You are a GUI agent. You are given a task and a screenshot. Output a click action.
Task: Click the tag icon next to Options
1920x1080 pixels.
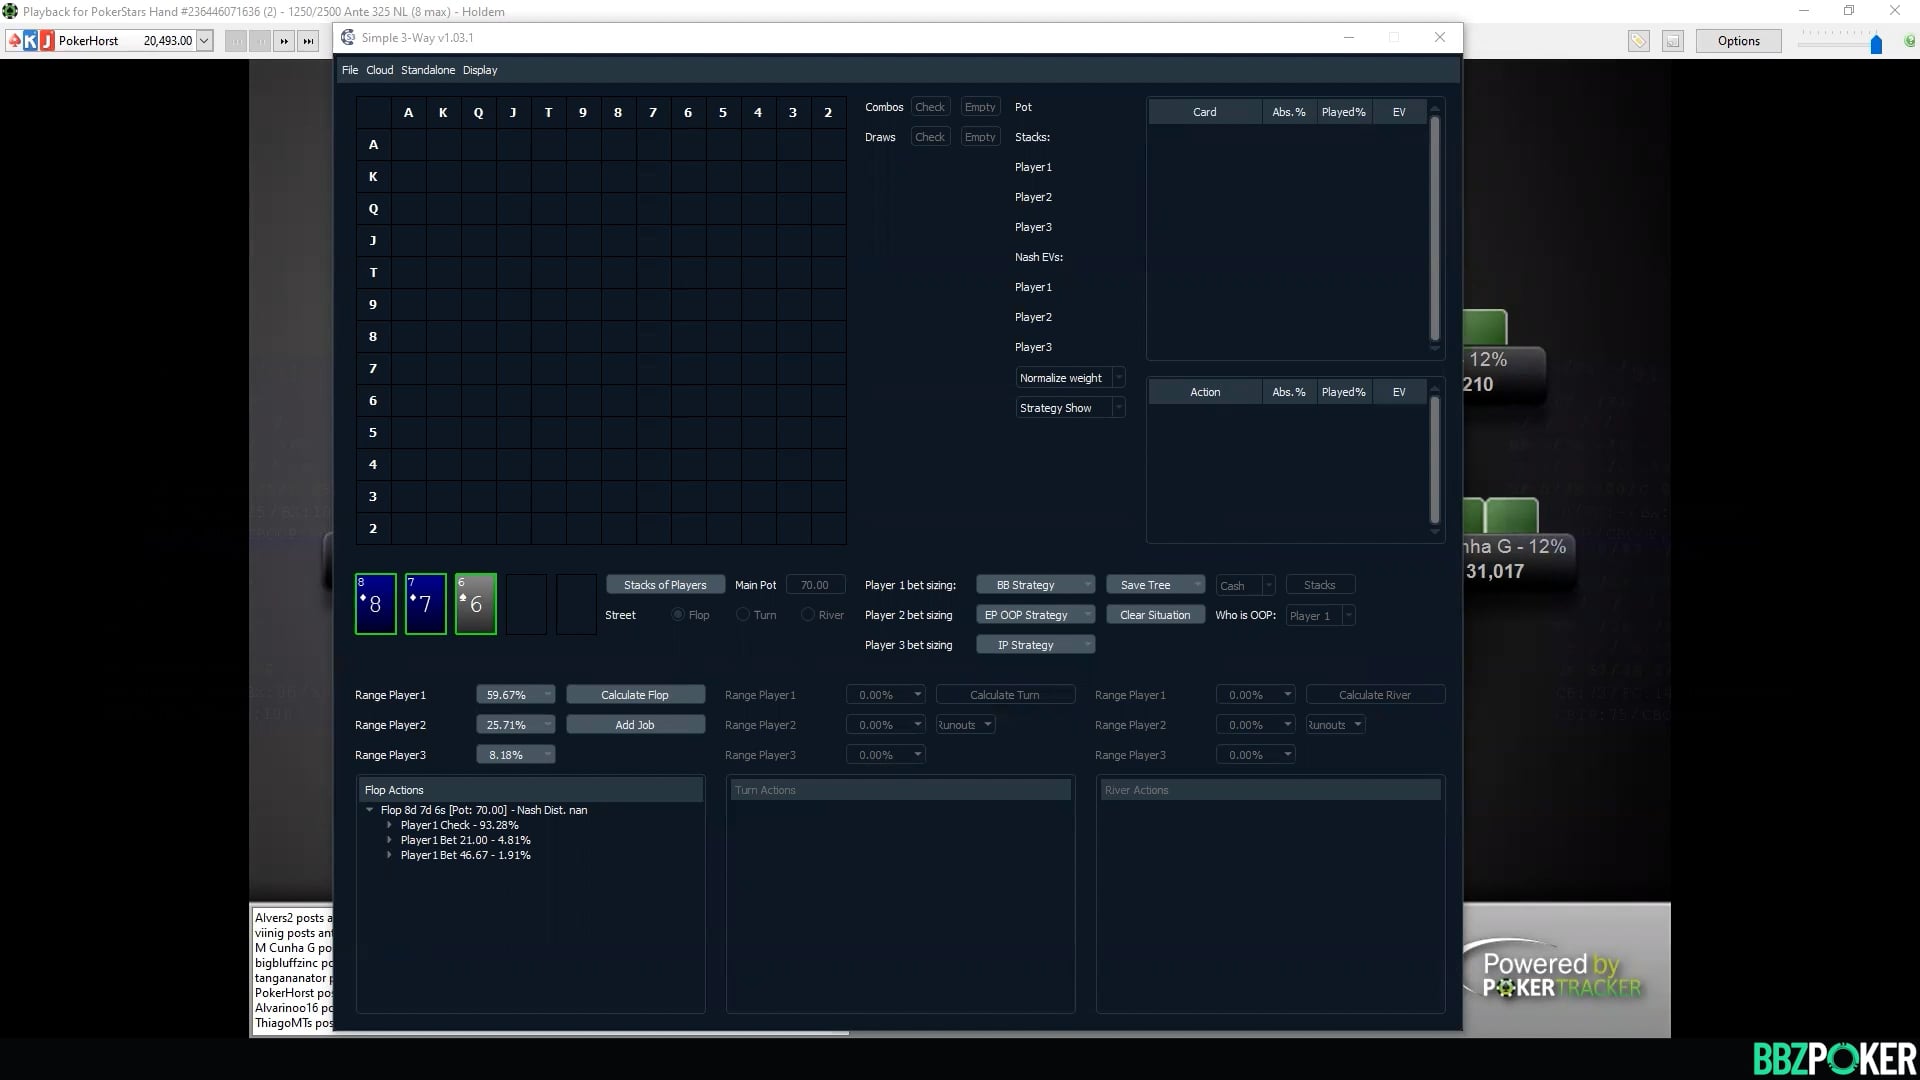click(1639, 41)
